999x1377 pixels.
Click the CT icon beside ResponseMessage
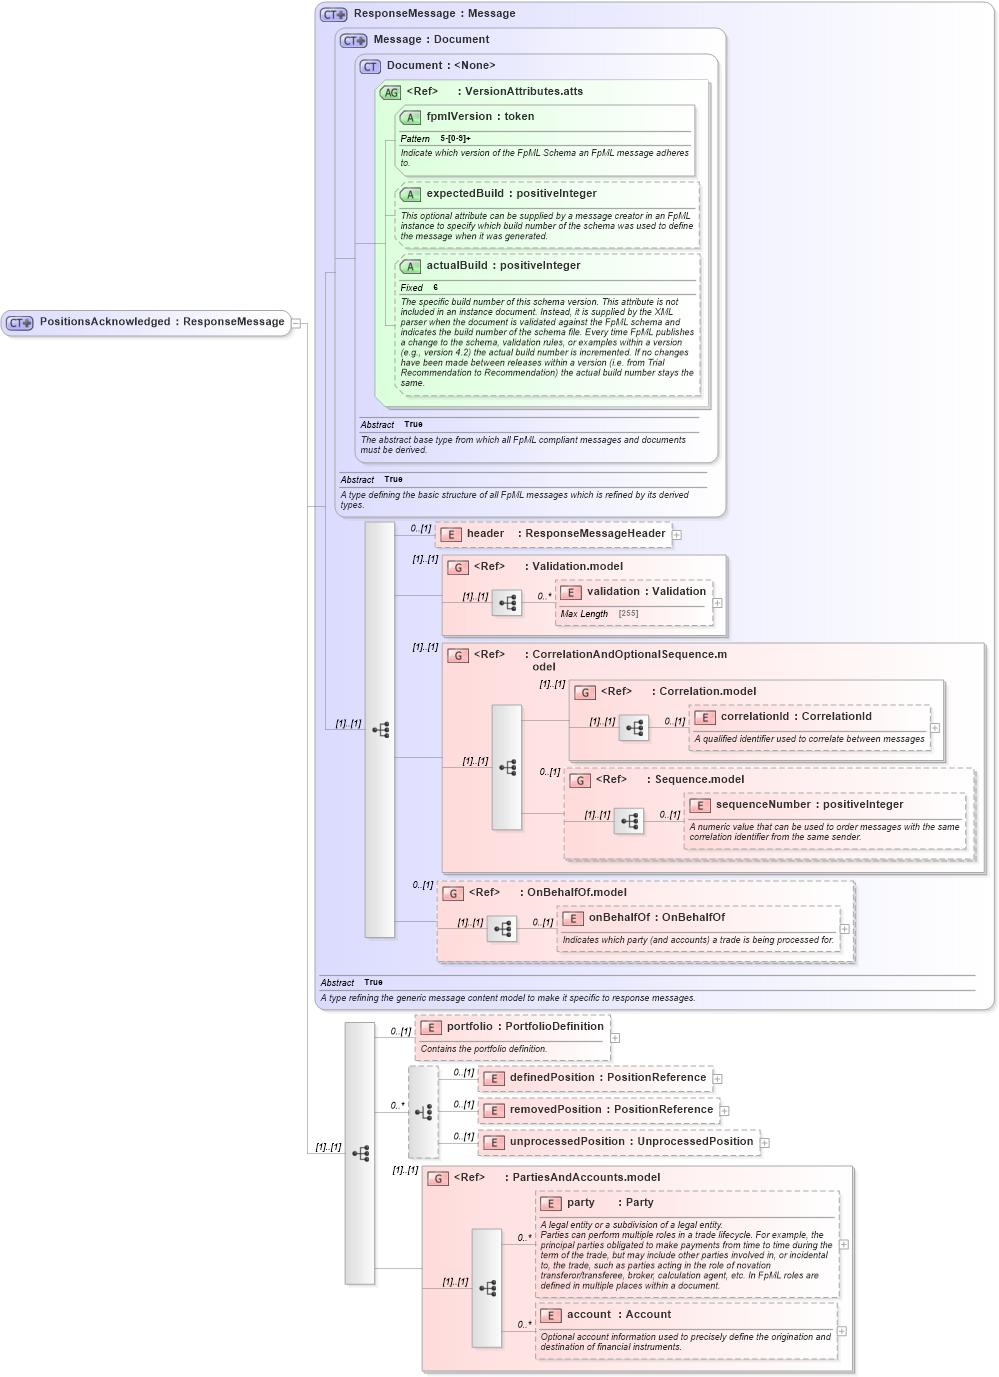click(334, 14)
